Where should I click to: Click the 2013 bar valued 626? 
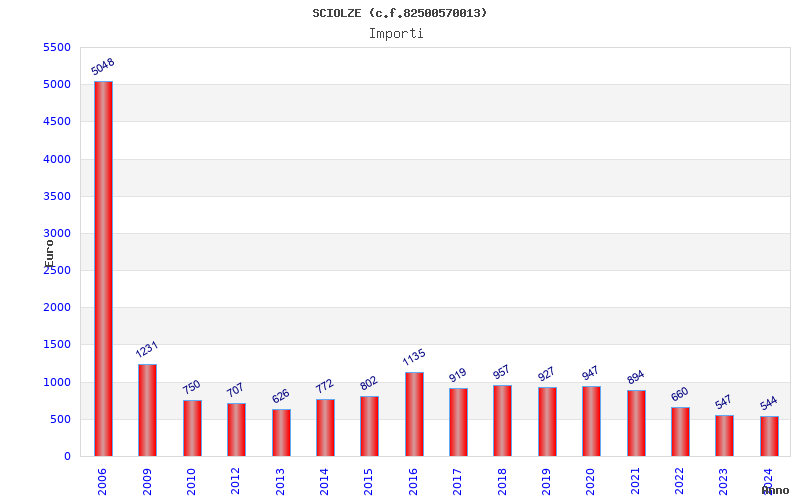281,433
